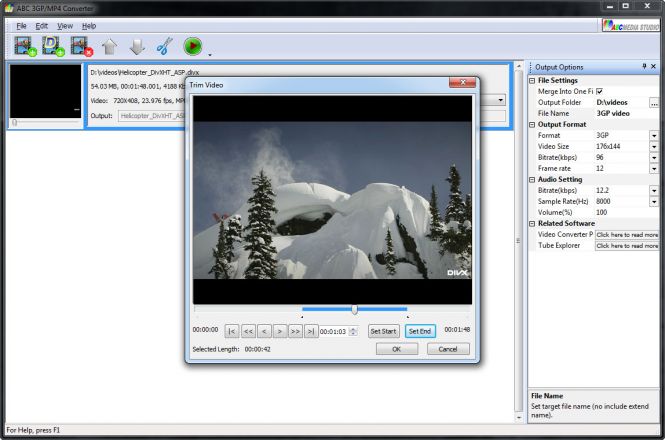Start conversion with the green play icon

pos(193,45)
